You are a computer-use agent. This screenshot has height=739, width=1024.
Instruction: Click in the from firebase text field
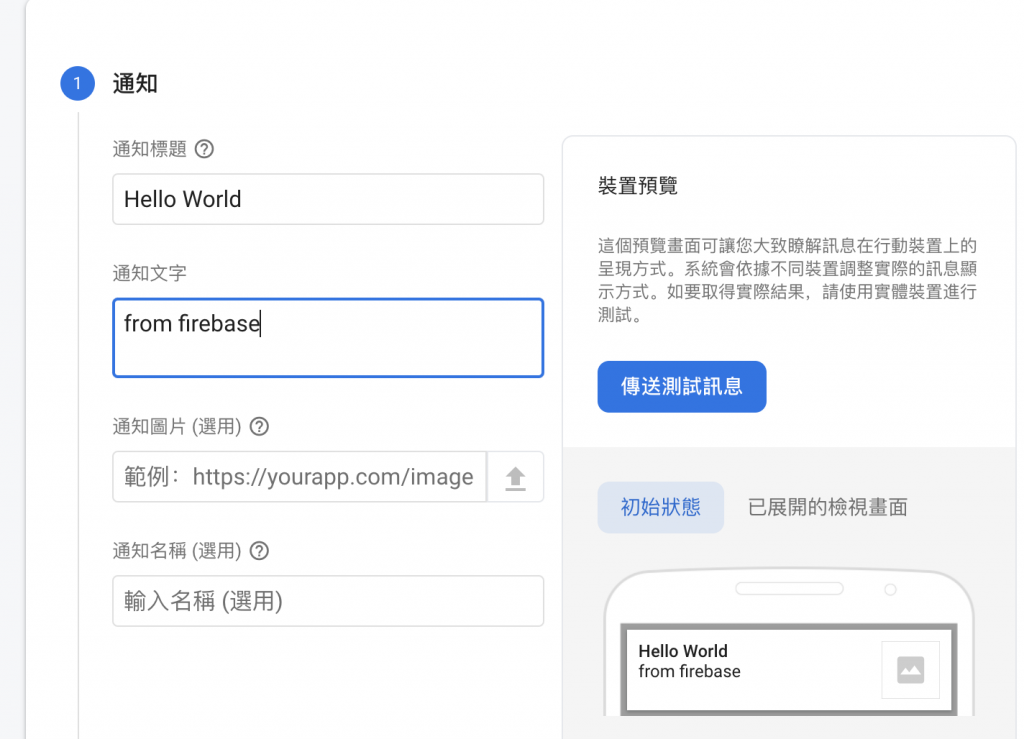coord(328,338)
